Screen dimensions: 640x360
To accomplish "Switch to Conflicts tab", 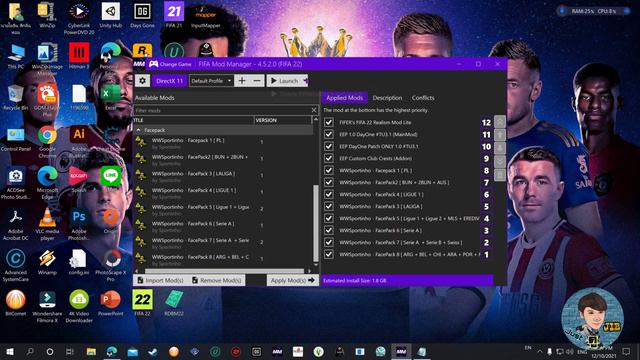I will point(423,98).
